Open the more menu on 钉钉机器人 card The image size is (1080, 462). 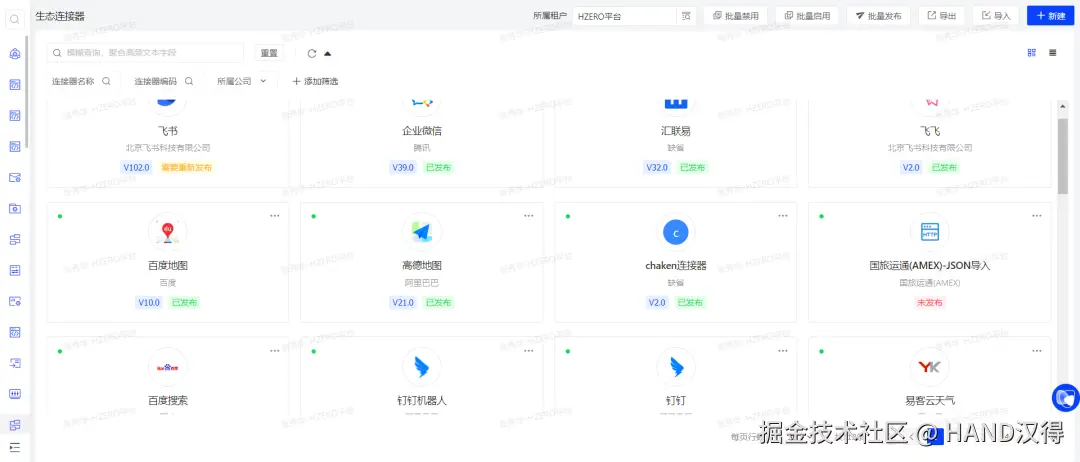[528, 350]
